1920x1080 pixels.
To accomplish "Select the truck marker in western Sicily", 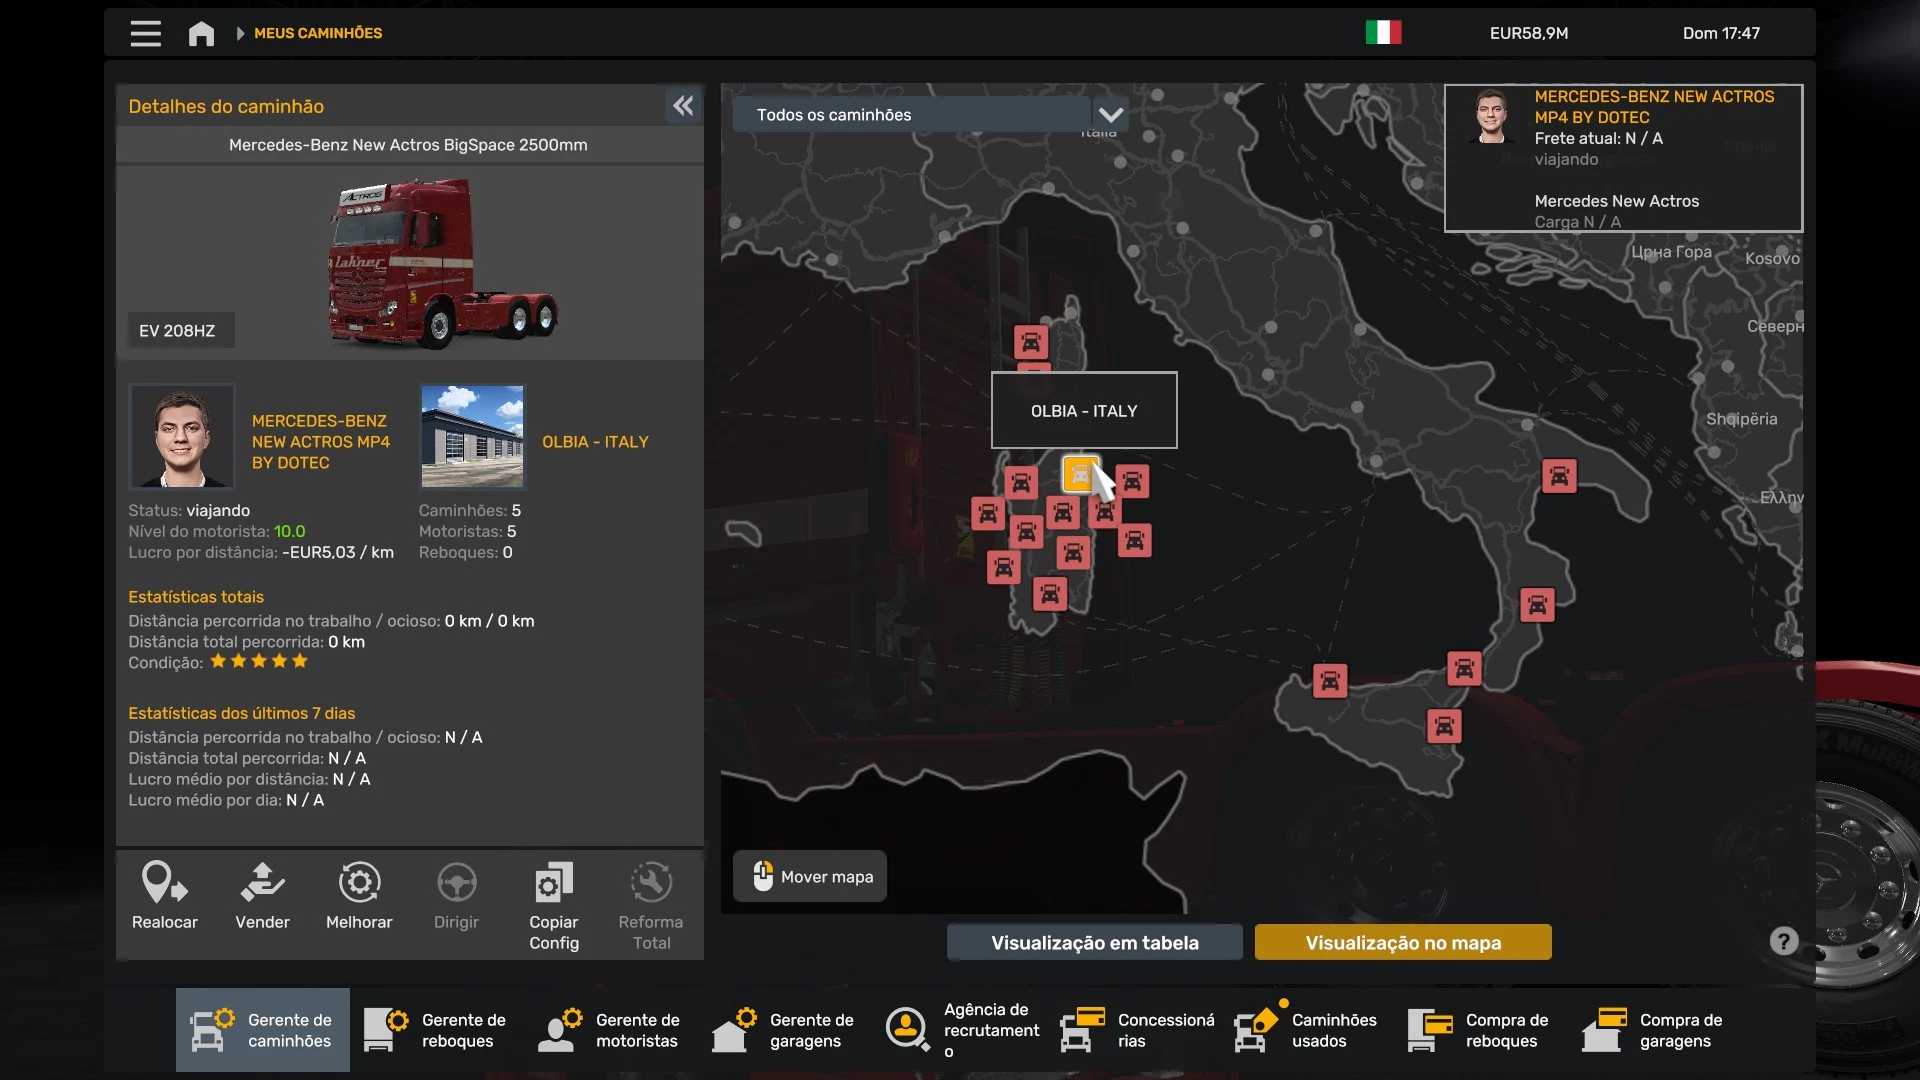I will (1330, 681).
